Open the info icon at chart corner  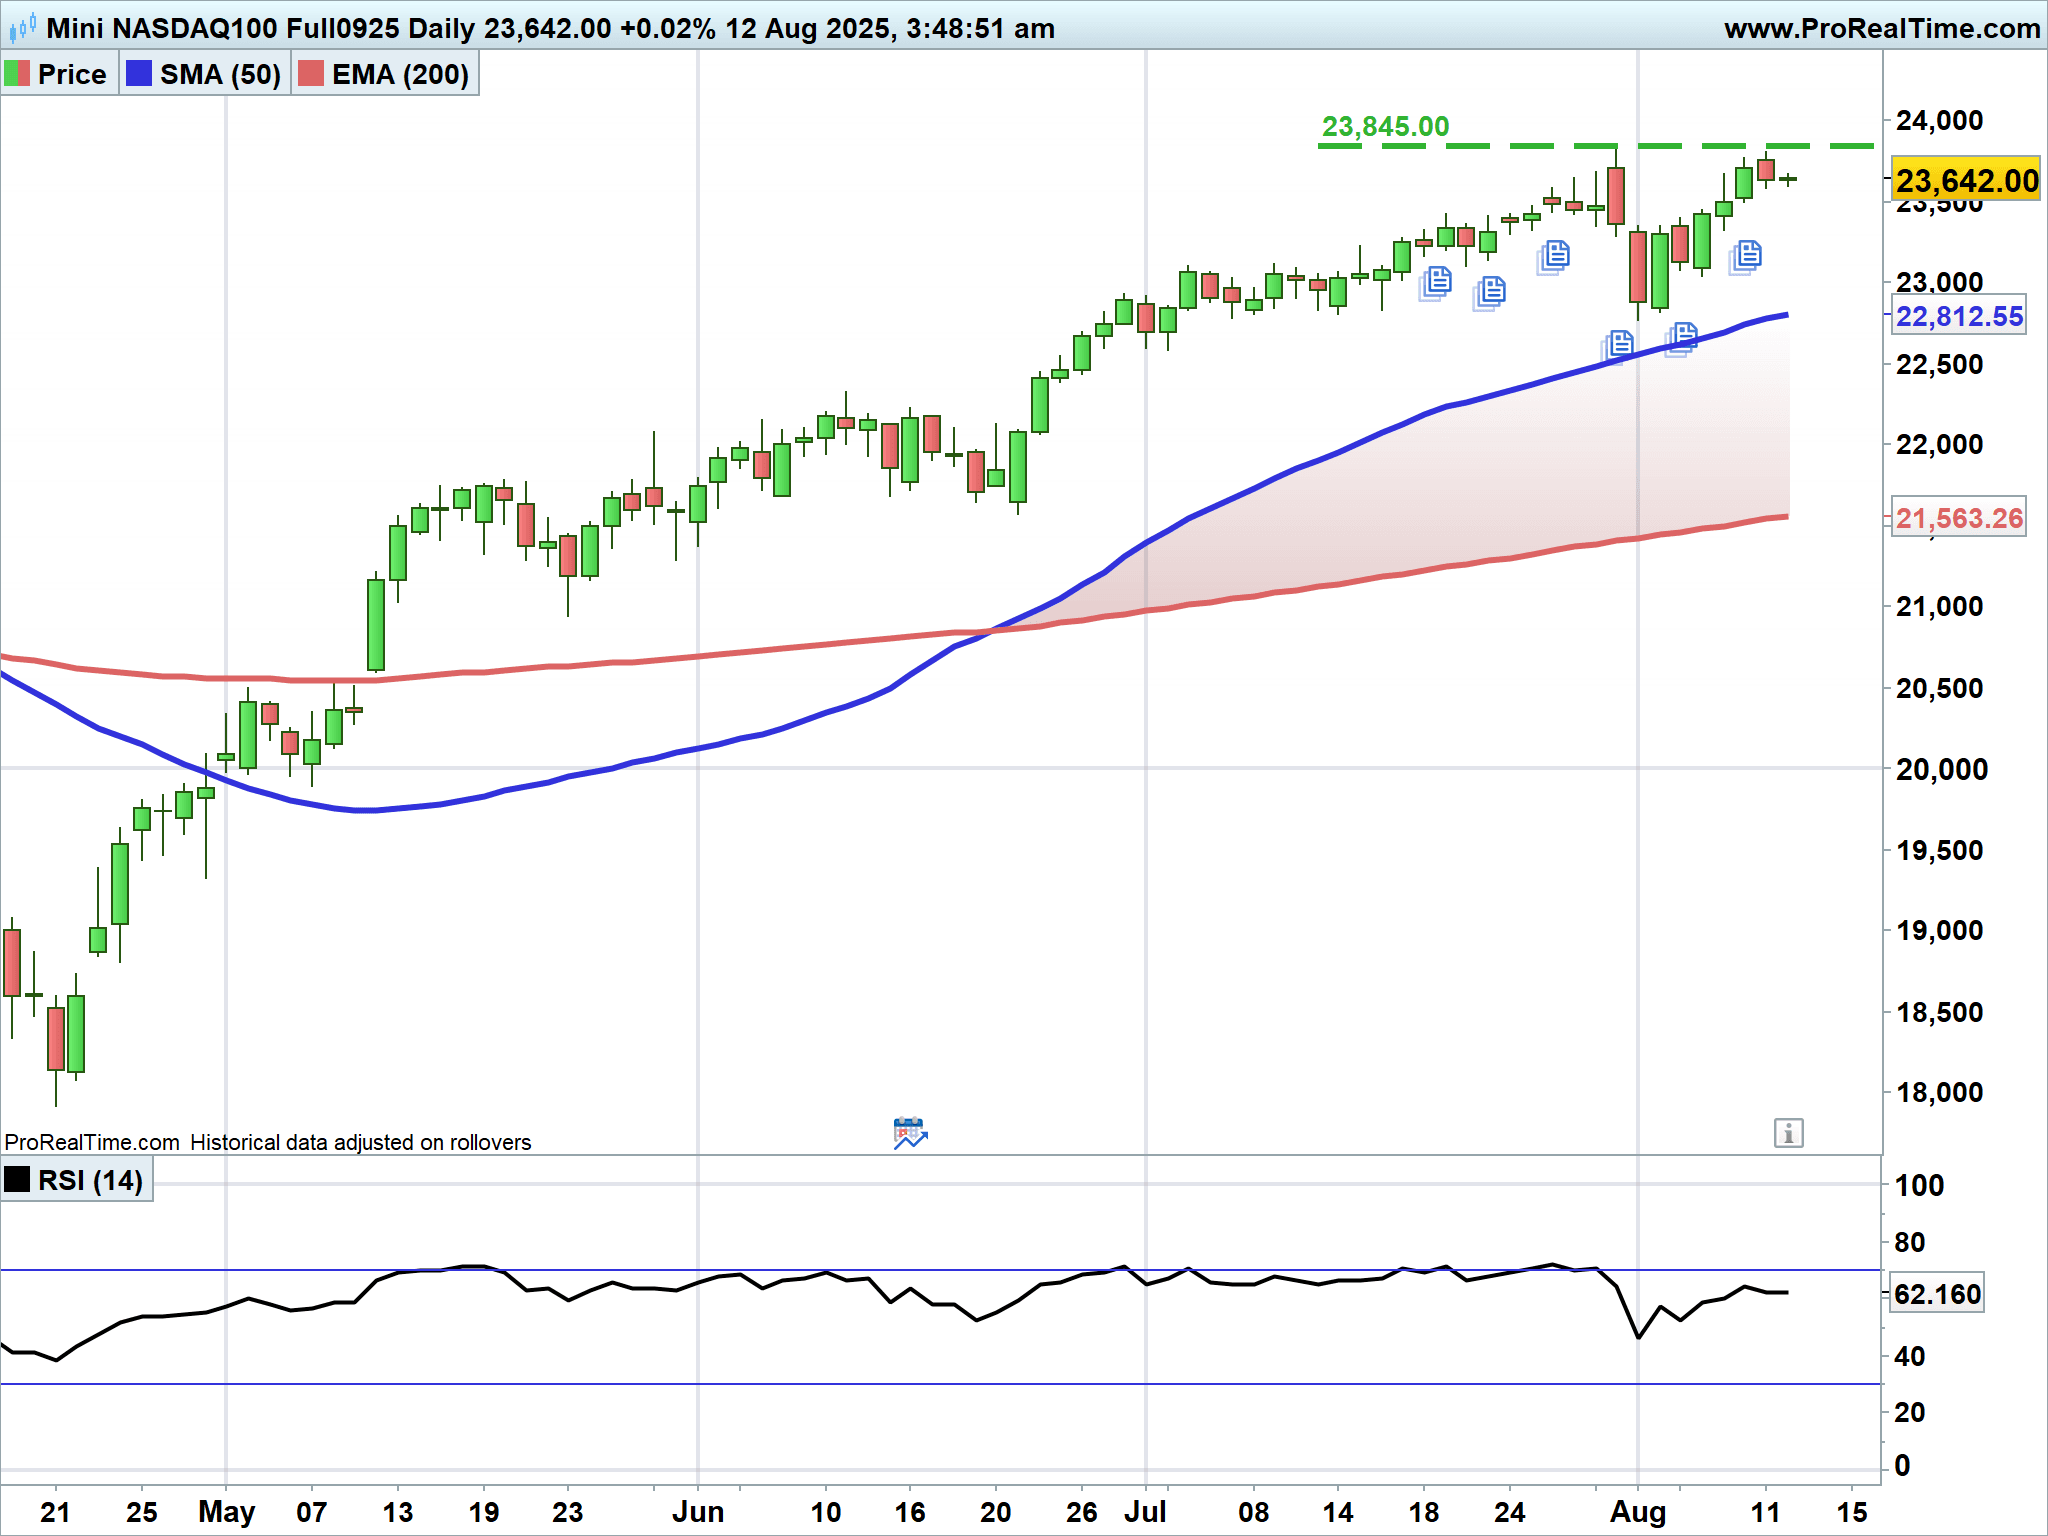(1788, 1133)
